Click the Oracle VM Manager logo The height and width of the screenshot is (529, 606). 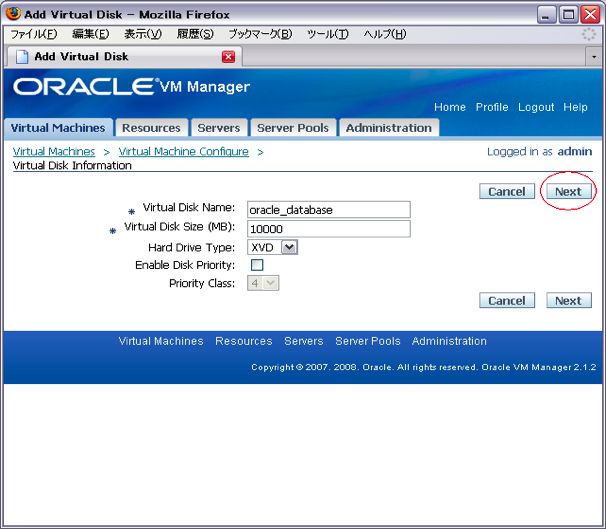click(x=131, y=87)
